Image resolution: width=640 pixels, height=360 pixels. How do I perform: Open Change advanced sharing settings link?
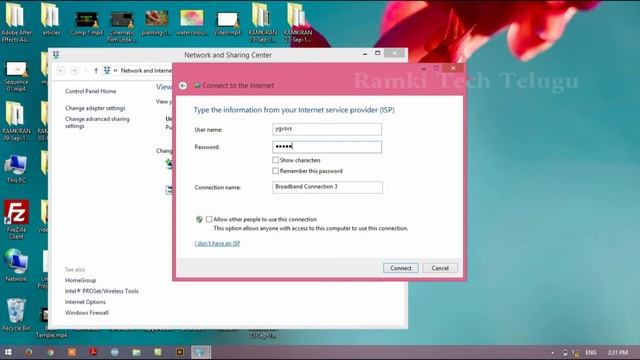pos(97,122)
